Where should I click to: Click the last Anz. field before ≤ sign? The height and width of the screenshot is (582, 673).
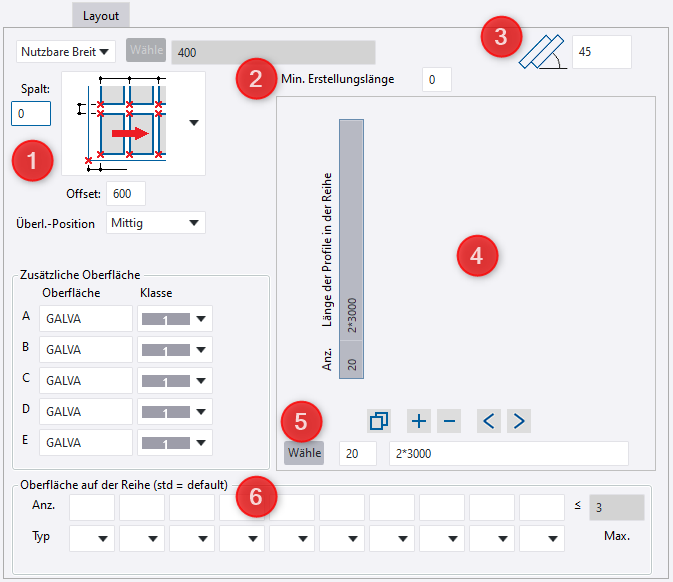pyautogui.click(x=542, y=507)
